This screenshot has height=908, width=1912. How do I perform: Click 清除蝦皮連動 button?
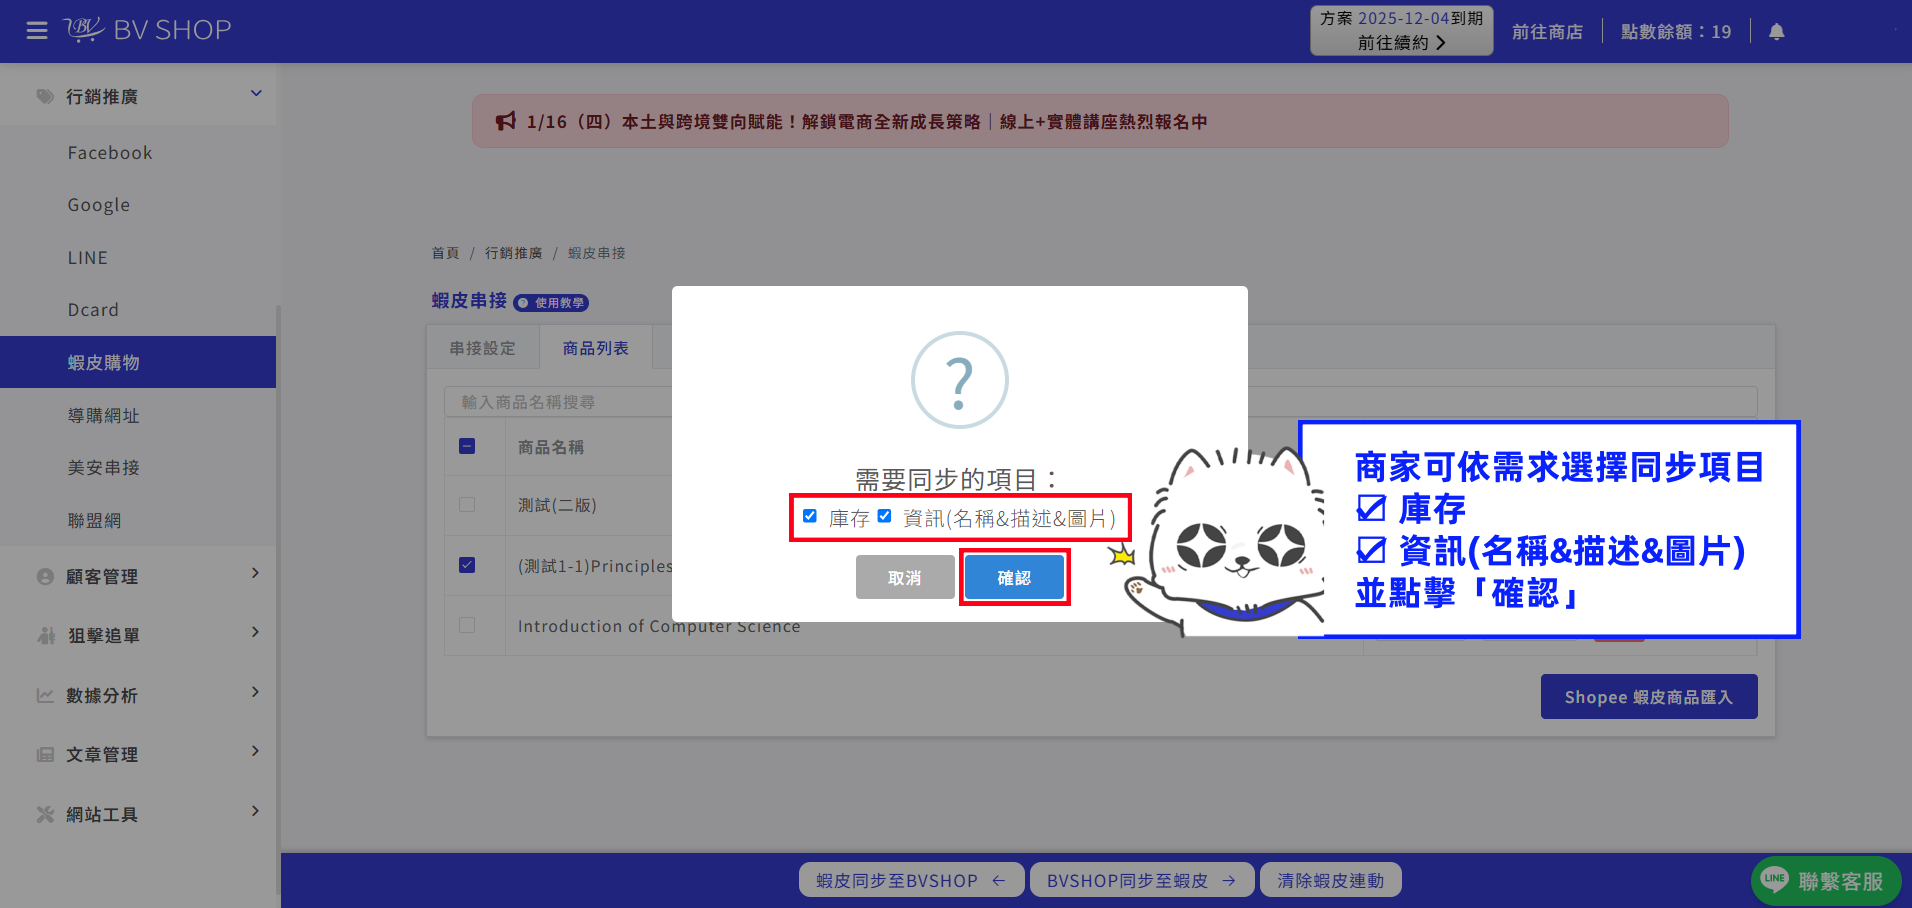coord(1330,880)
